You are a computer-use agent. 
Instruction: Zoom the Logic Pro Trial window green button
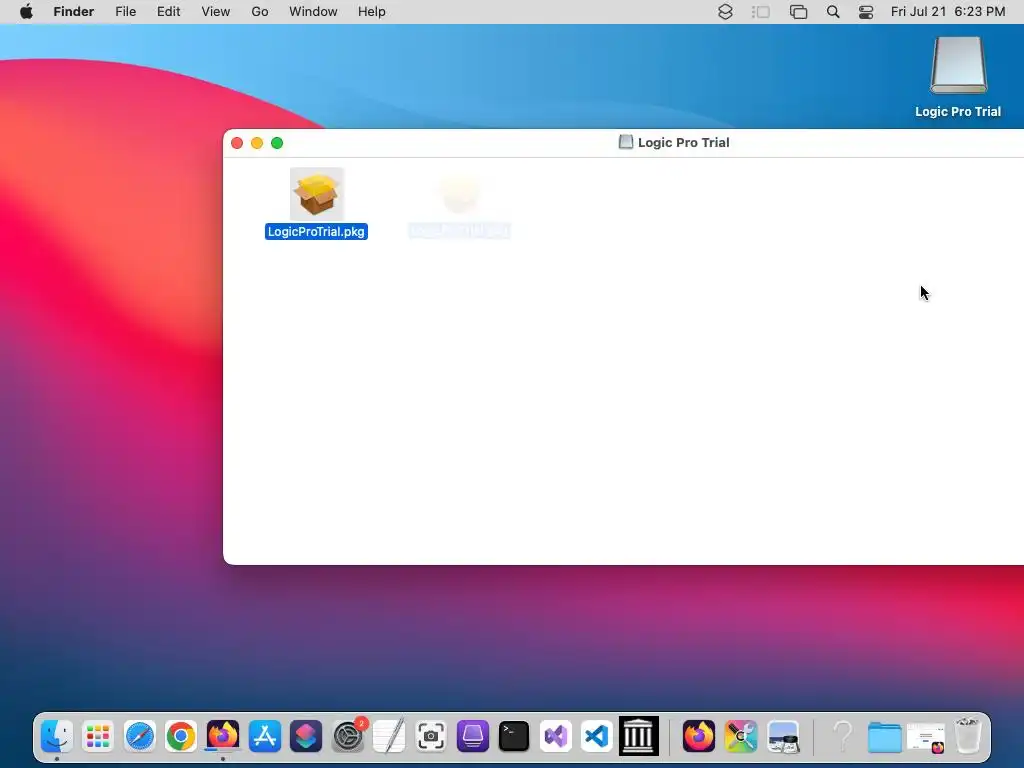(x=277, y=143)
